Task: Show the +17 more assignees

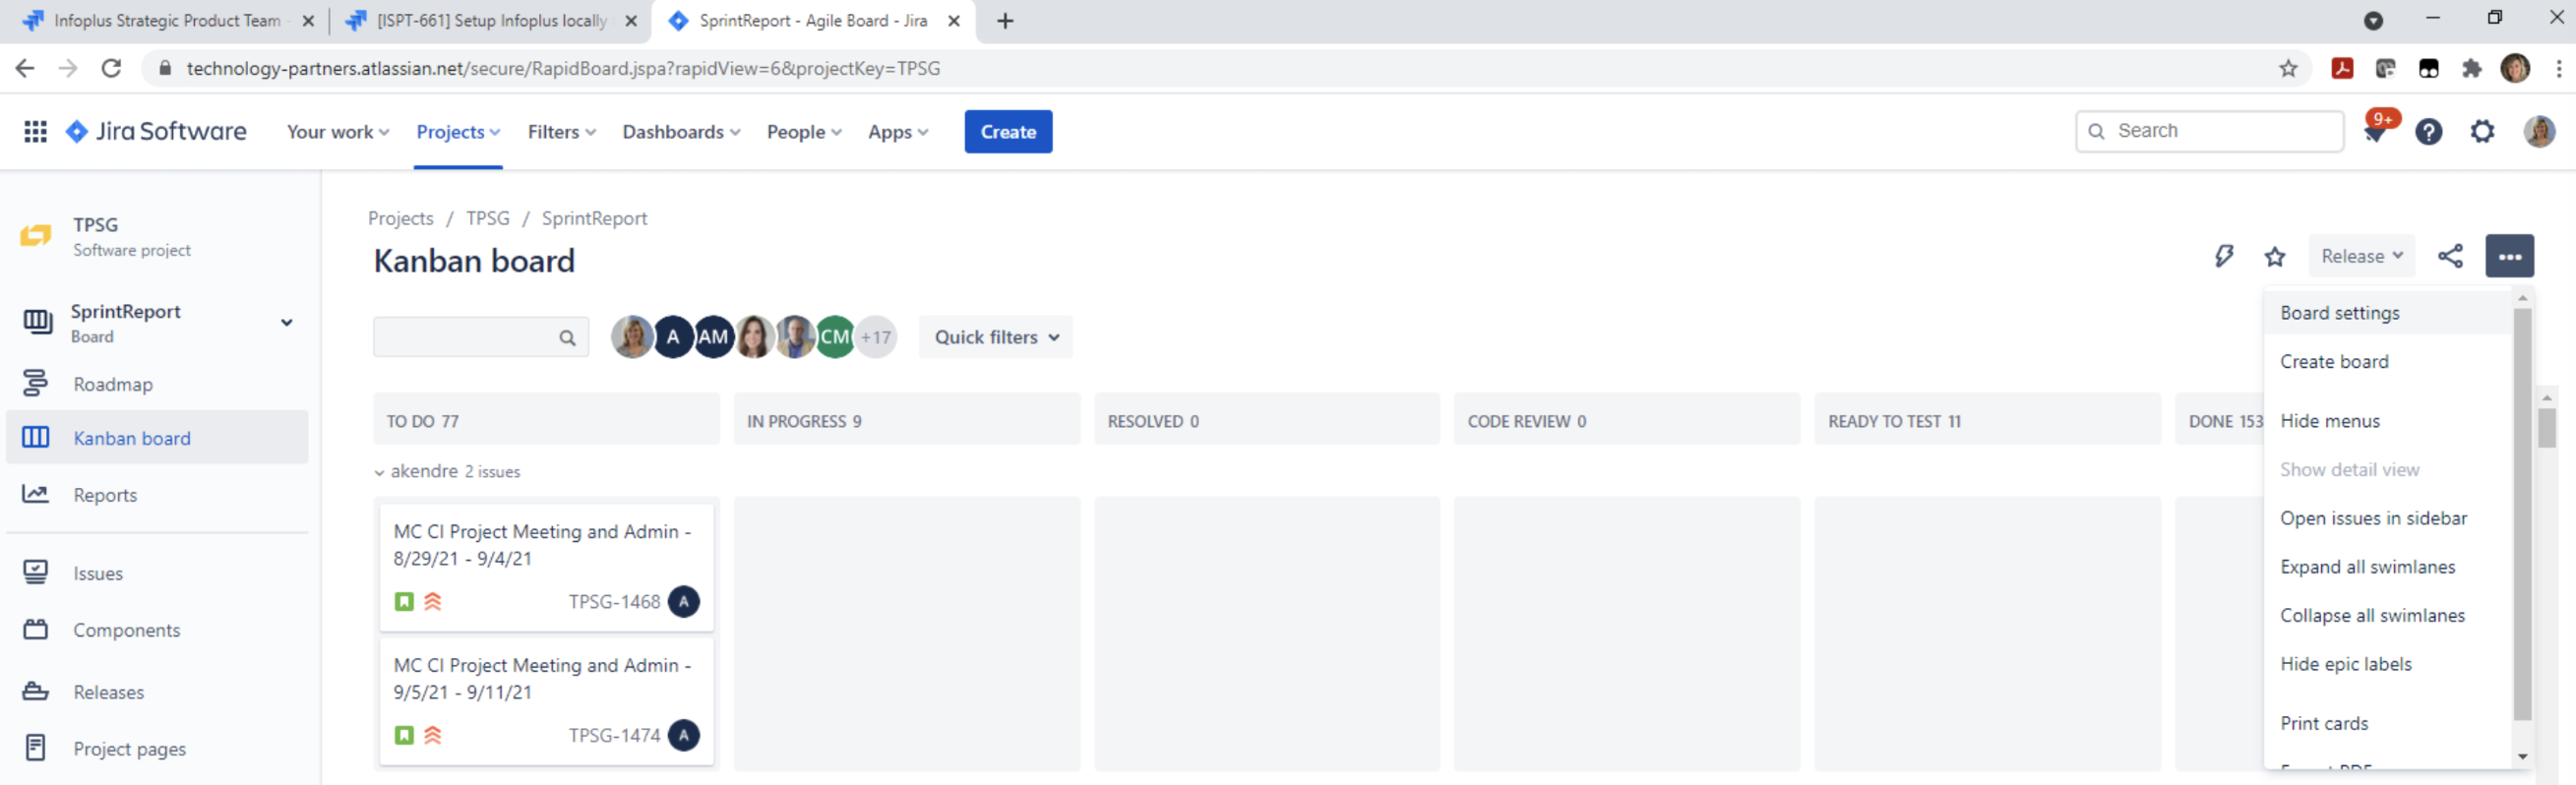Action: point(876,337)
